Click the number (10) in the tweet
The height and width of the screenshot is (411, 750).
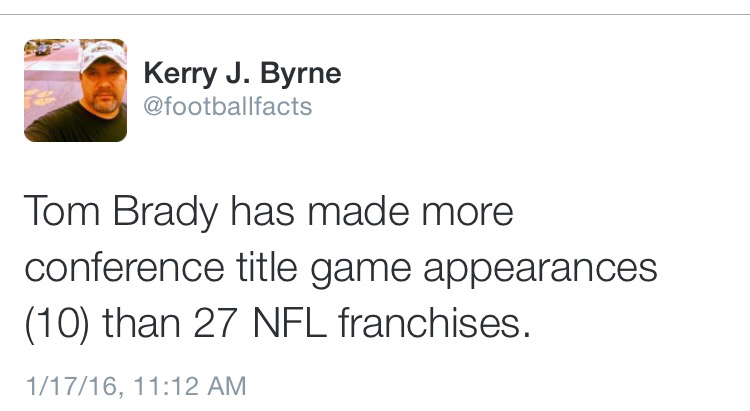(x=57, y=324)
